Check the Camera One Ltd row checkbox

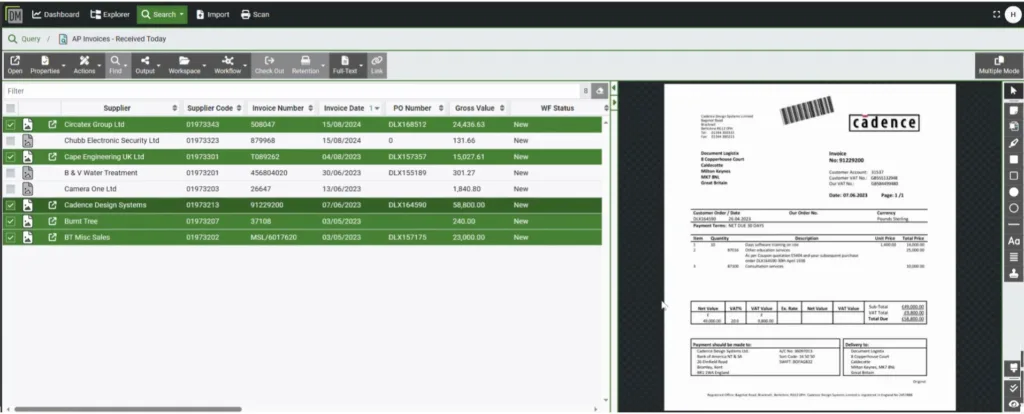tap(10, 189)
